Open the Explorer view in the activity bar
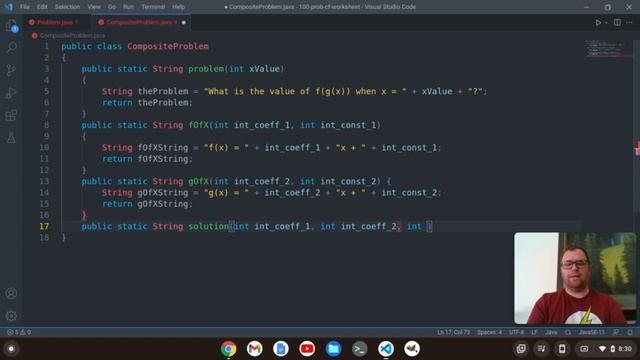Image resolution: width=640 pixels, height=360 pixels. [11, 26]
